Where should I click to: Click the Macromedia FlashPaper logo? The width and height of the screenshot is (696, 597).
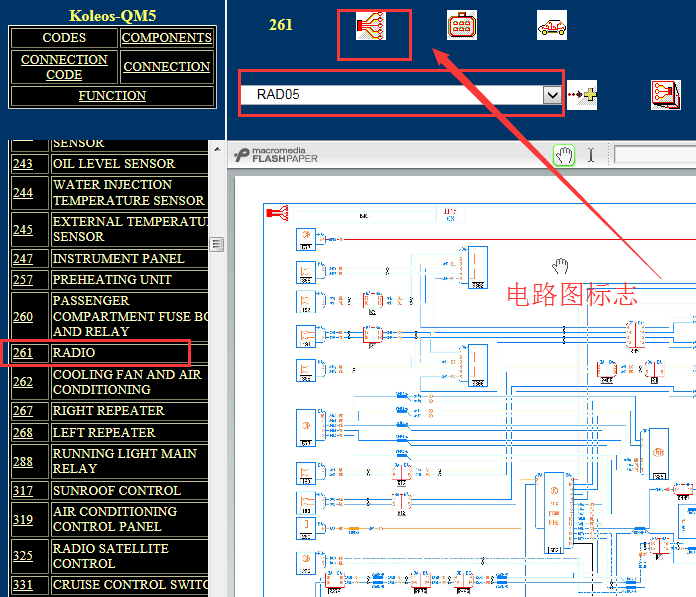[276, 155]
